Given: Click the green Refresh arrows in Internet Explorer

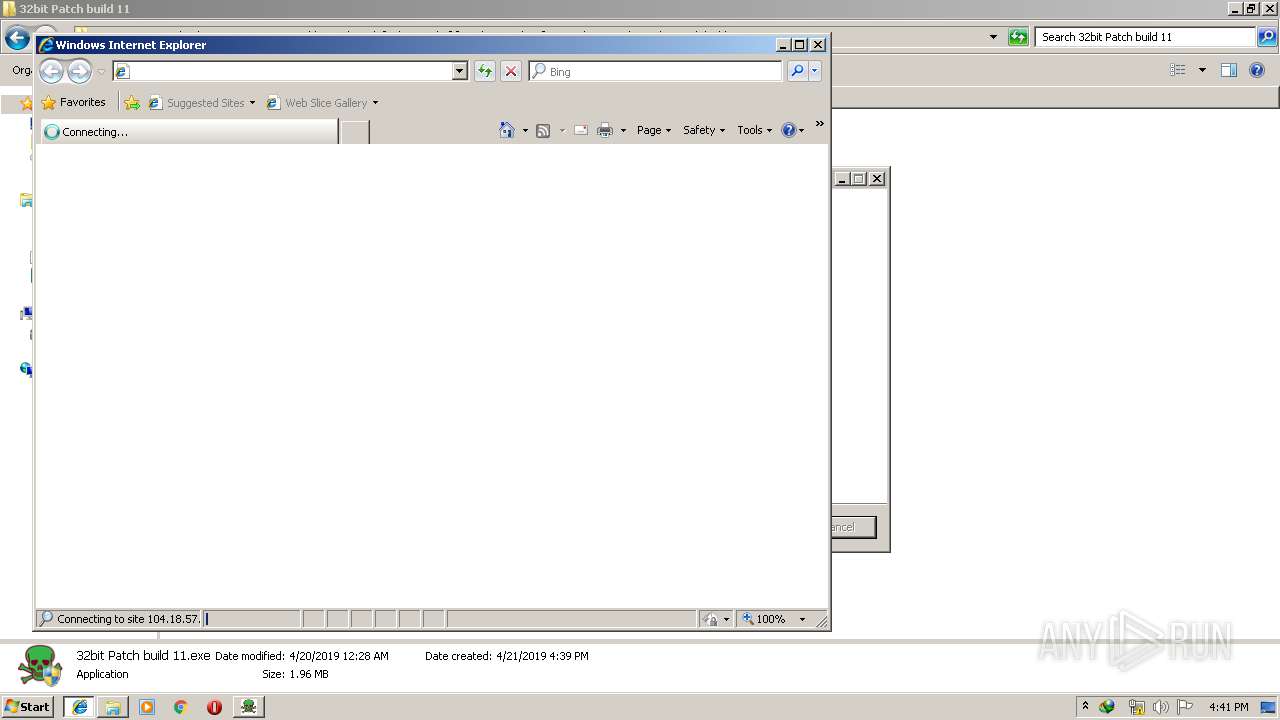Looking at the screenshot, I should tap(485, 71).
